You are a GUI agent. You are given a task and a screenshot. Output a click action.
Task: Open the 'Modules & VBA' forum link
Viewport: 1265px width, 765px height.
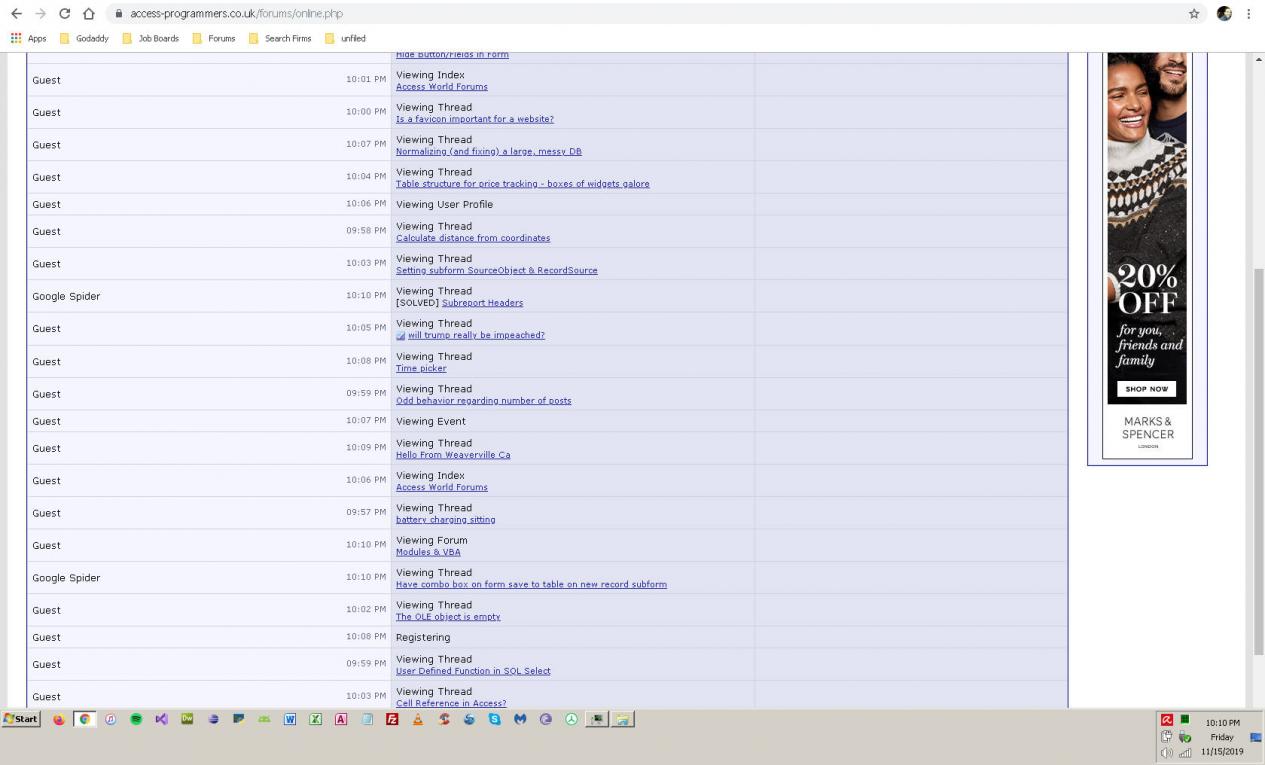(x=428, y=552)
